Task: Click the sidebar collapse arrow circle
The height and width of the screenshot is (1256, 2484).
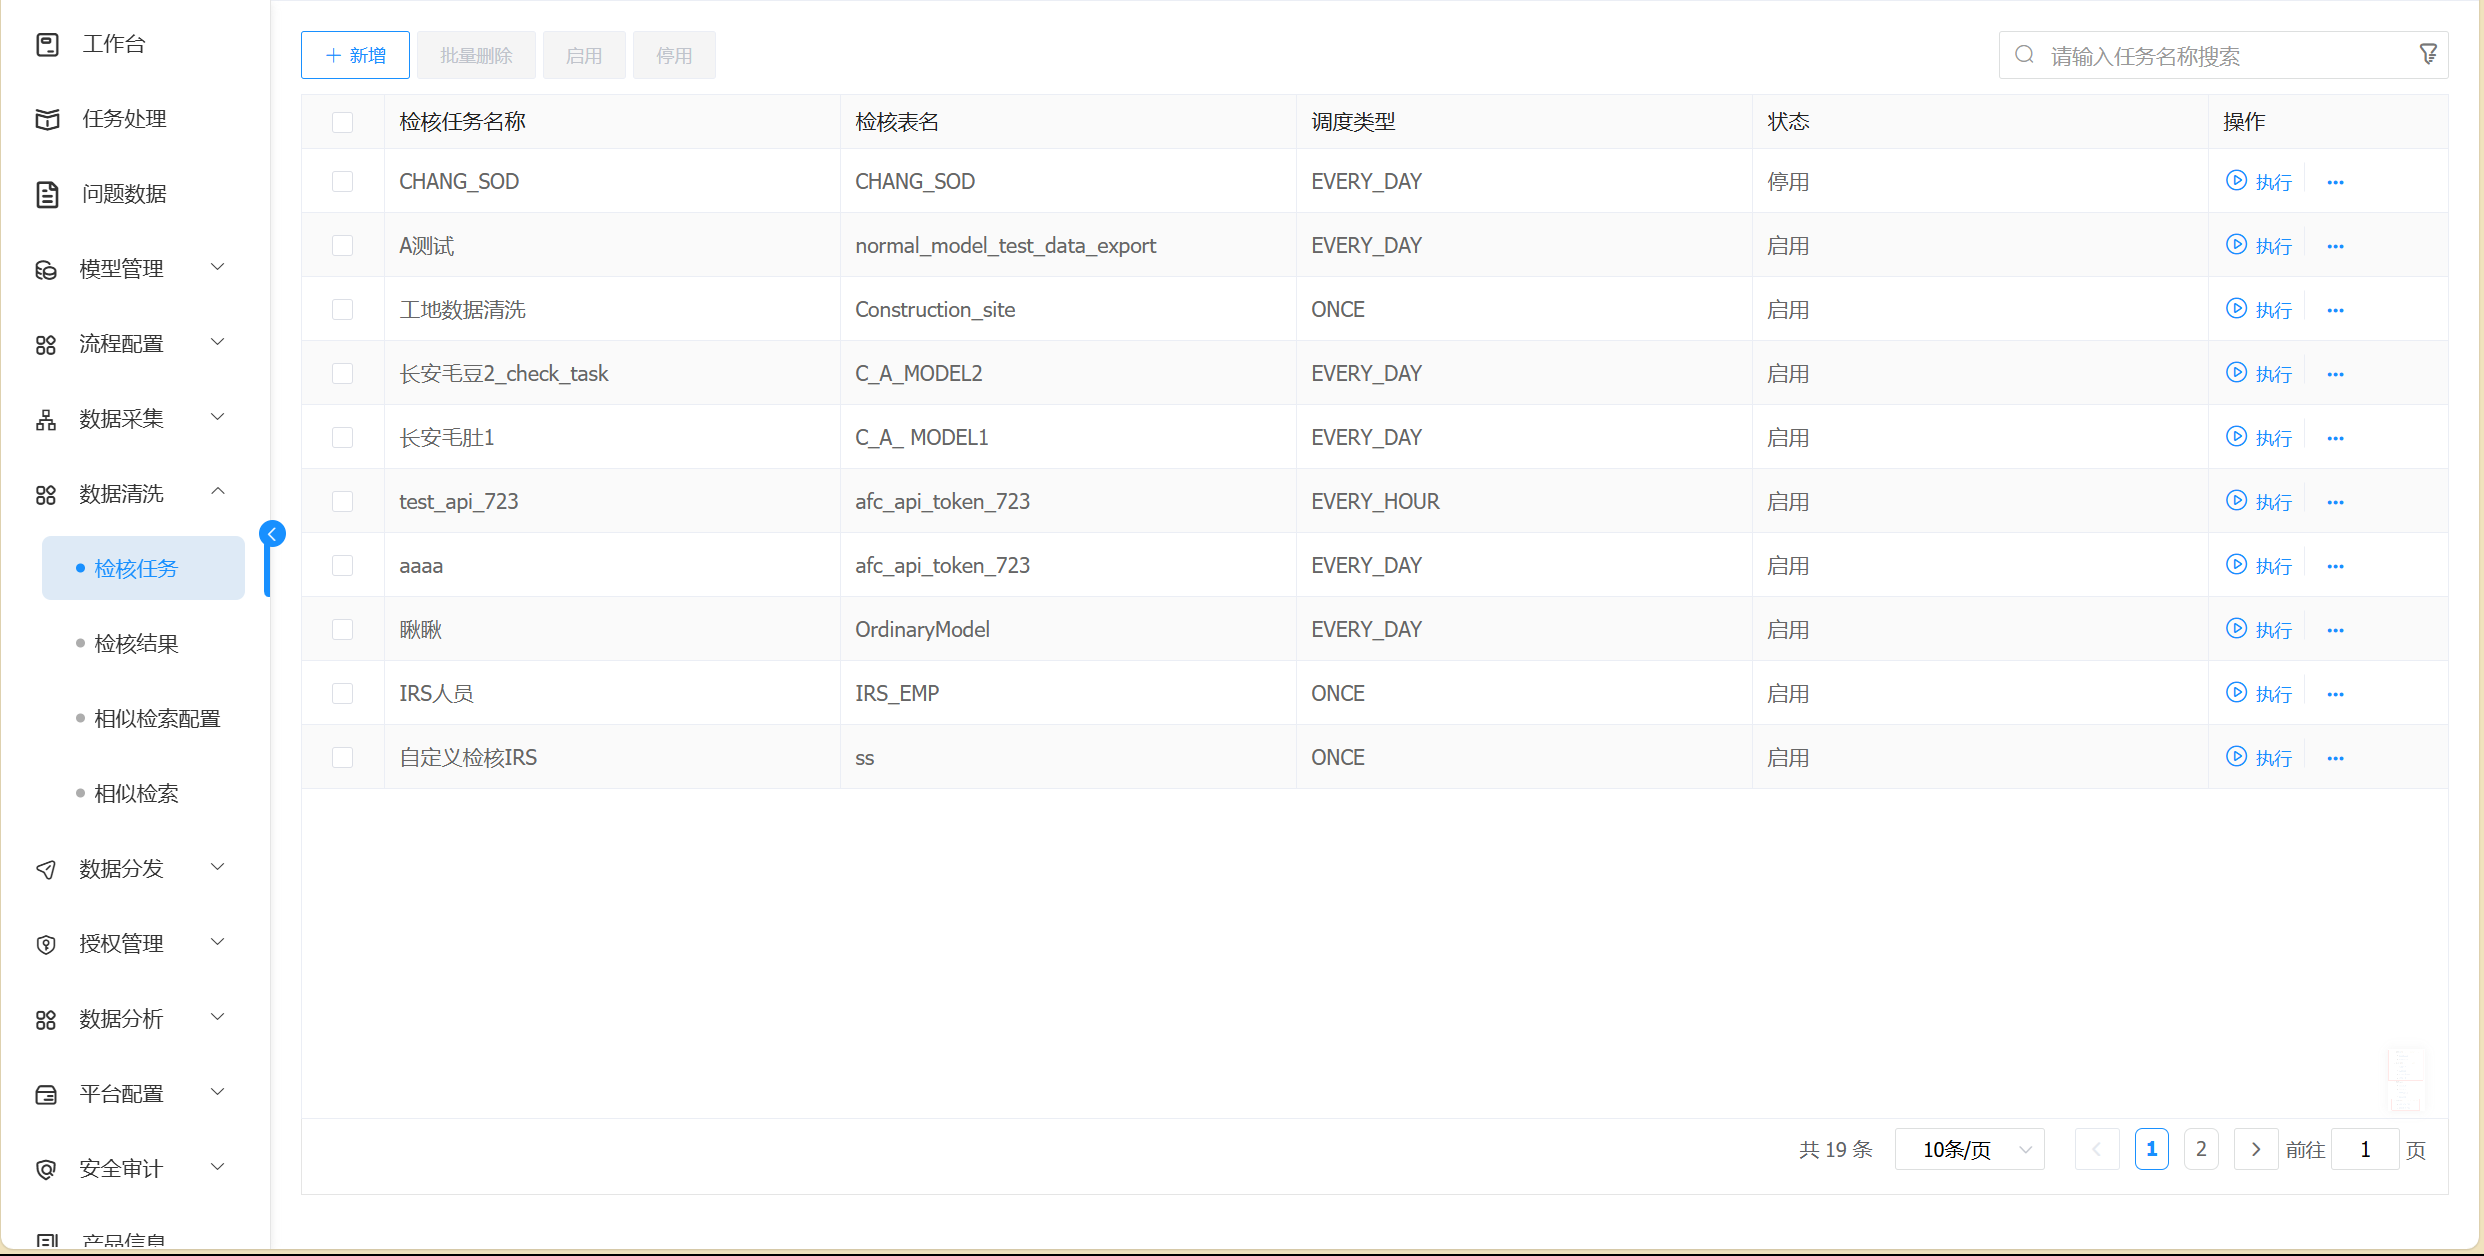Action: point(272,534)
